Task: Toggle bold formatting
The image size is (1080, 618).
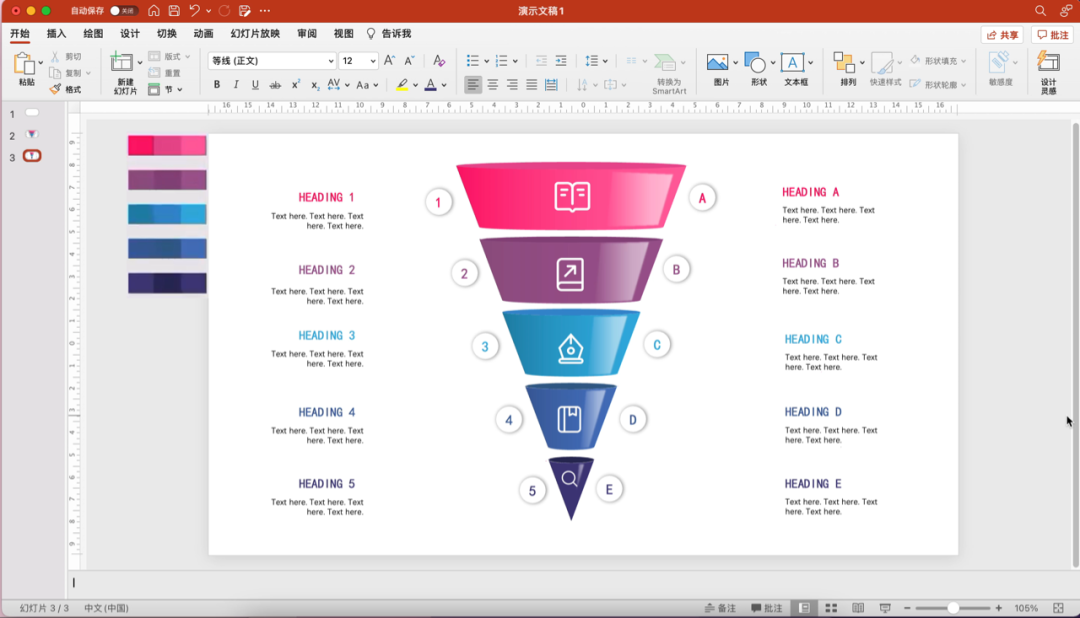Action: (217, 85)
